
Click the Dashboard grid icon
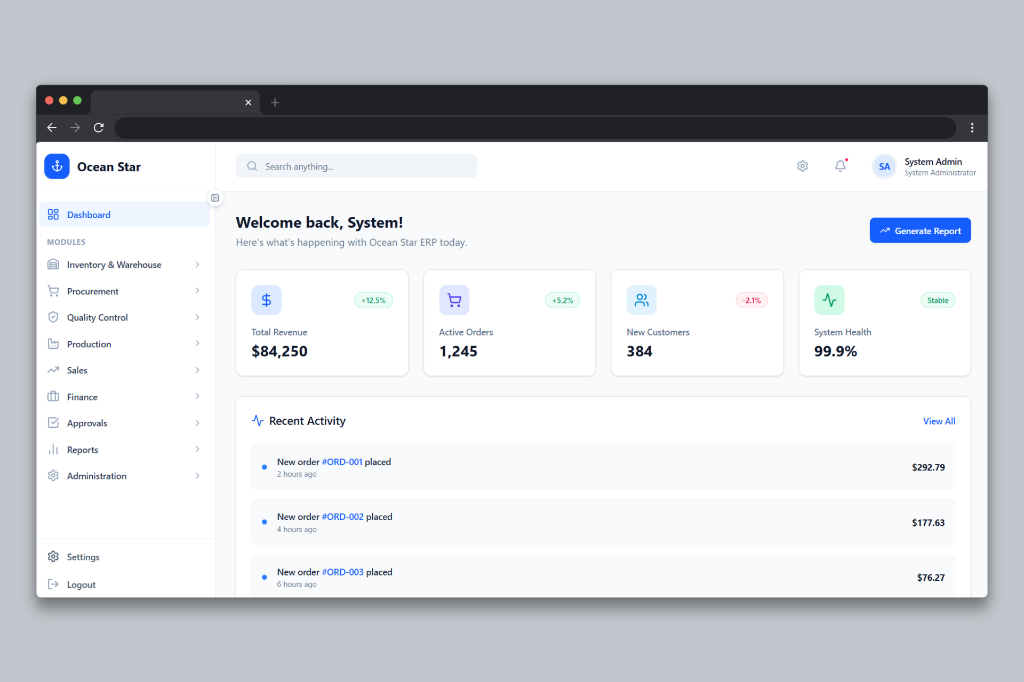point(54,214)
